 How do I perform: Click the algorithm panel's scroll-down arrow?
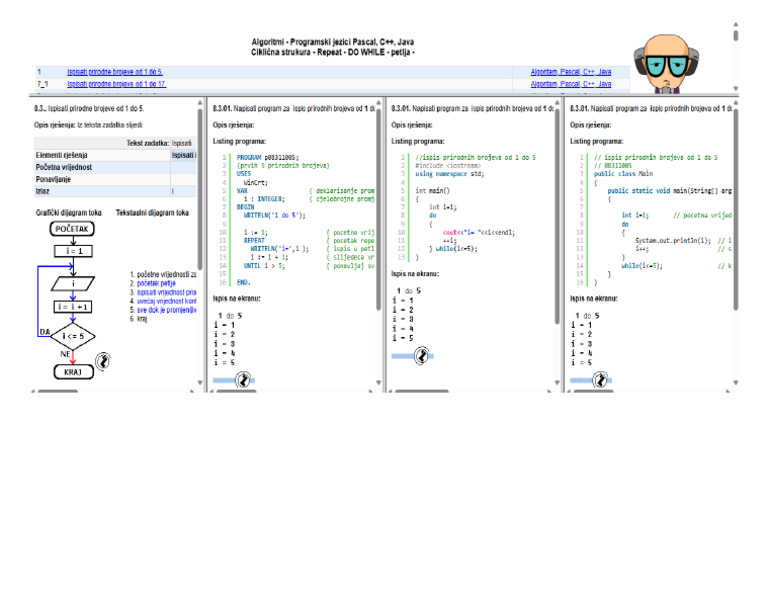click(x=200, y=382)
